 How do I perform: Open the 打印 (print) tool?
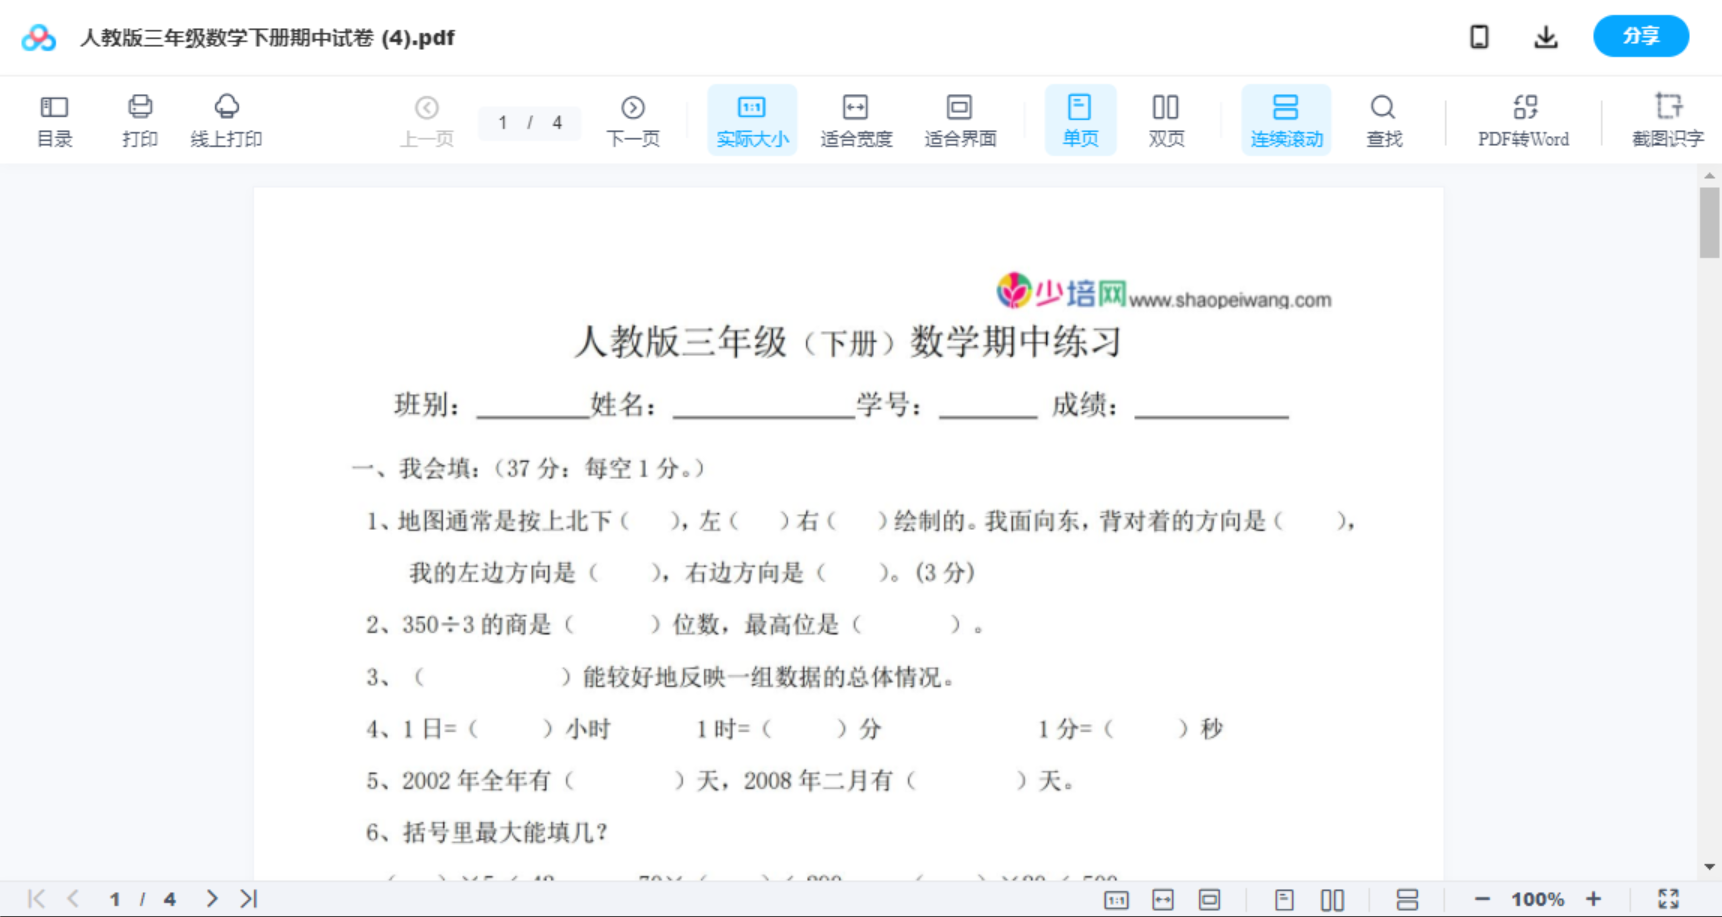pyautogui.click(x=139, y=119)
